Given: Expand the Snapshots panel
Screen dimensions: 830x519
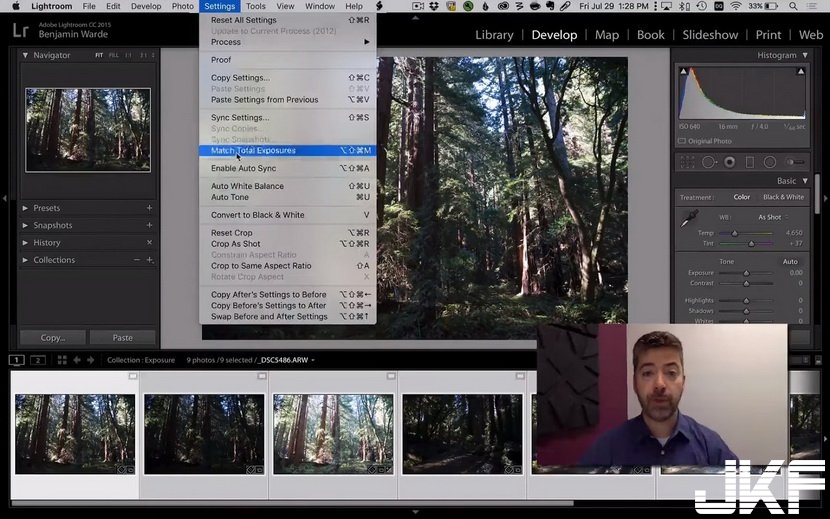Looking at the screenshot, I should 25,225.
